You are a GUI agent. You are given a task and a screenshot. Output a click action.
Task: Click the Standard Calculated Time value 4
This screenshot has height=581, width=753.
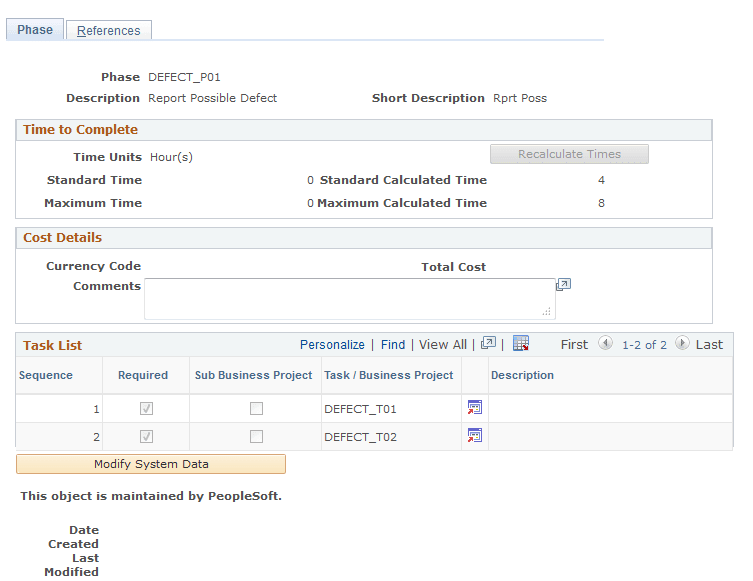[601, 180]
